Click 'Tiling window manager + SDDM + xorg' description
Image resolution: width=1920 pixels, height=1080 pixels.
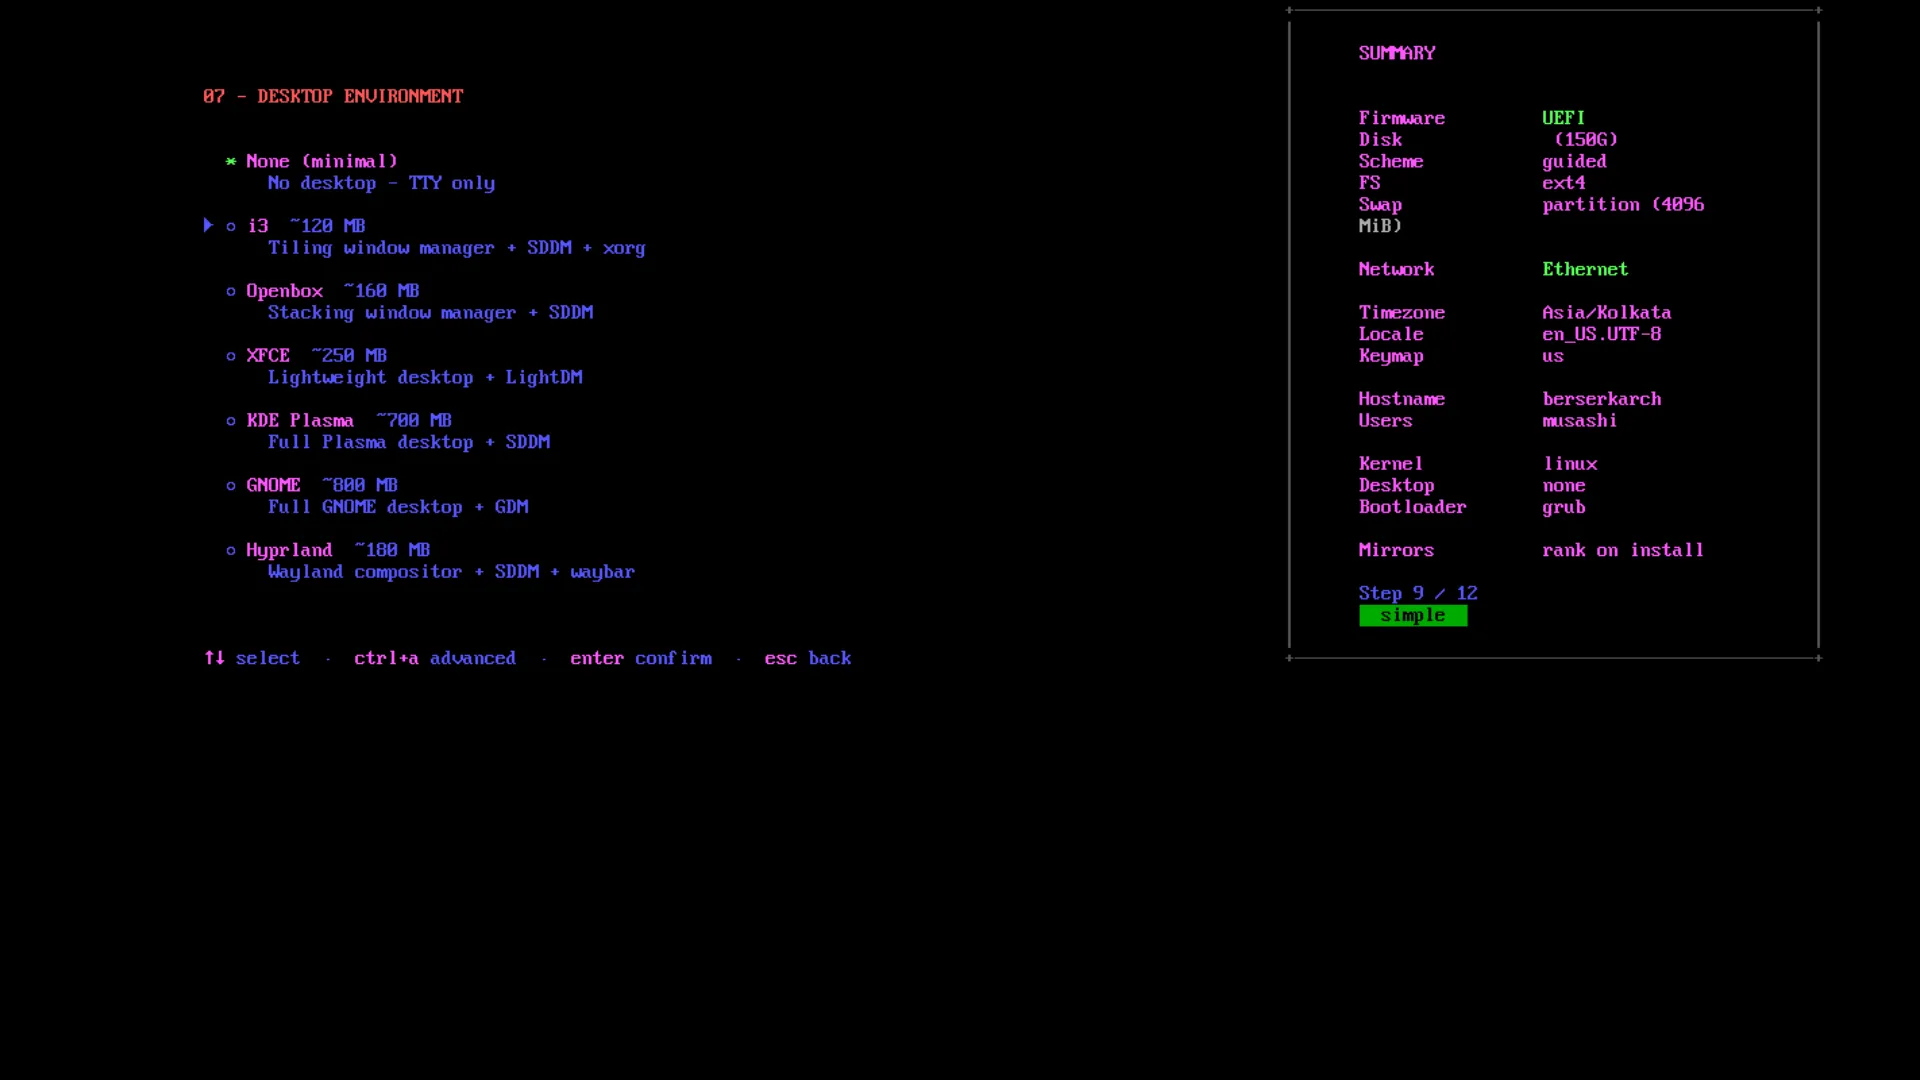pyautogui.click(x=457, y=248)
